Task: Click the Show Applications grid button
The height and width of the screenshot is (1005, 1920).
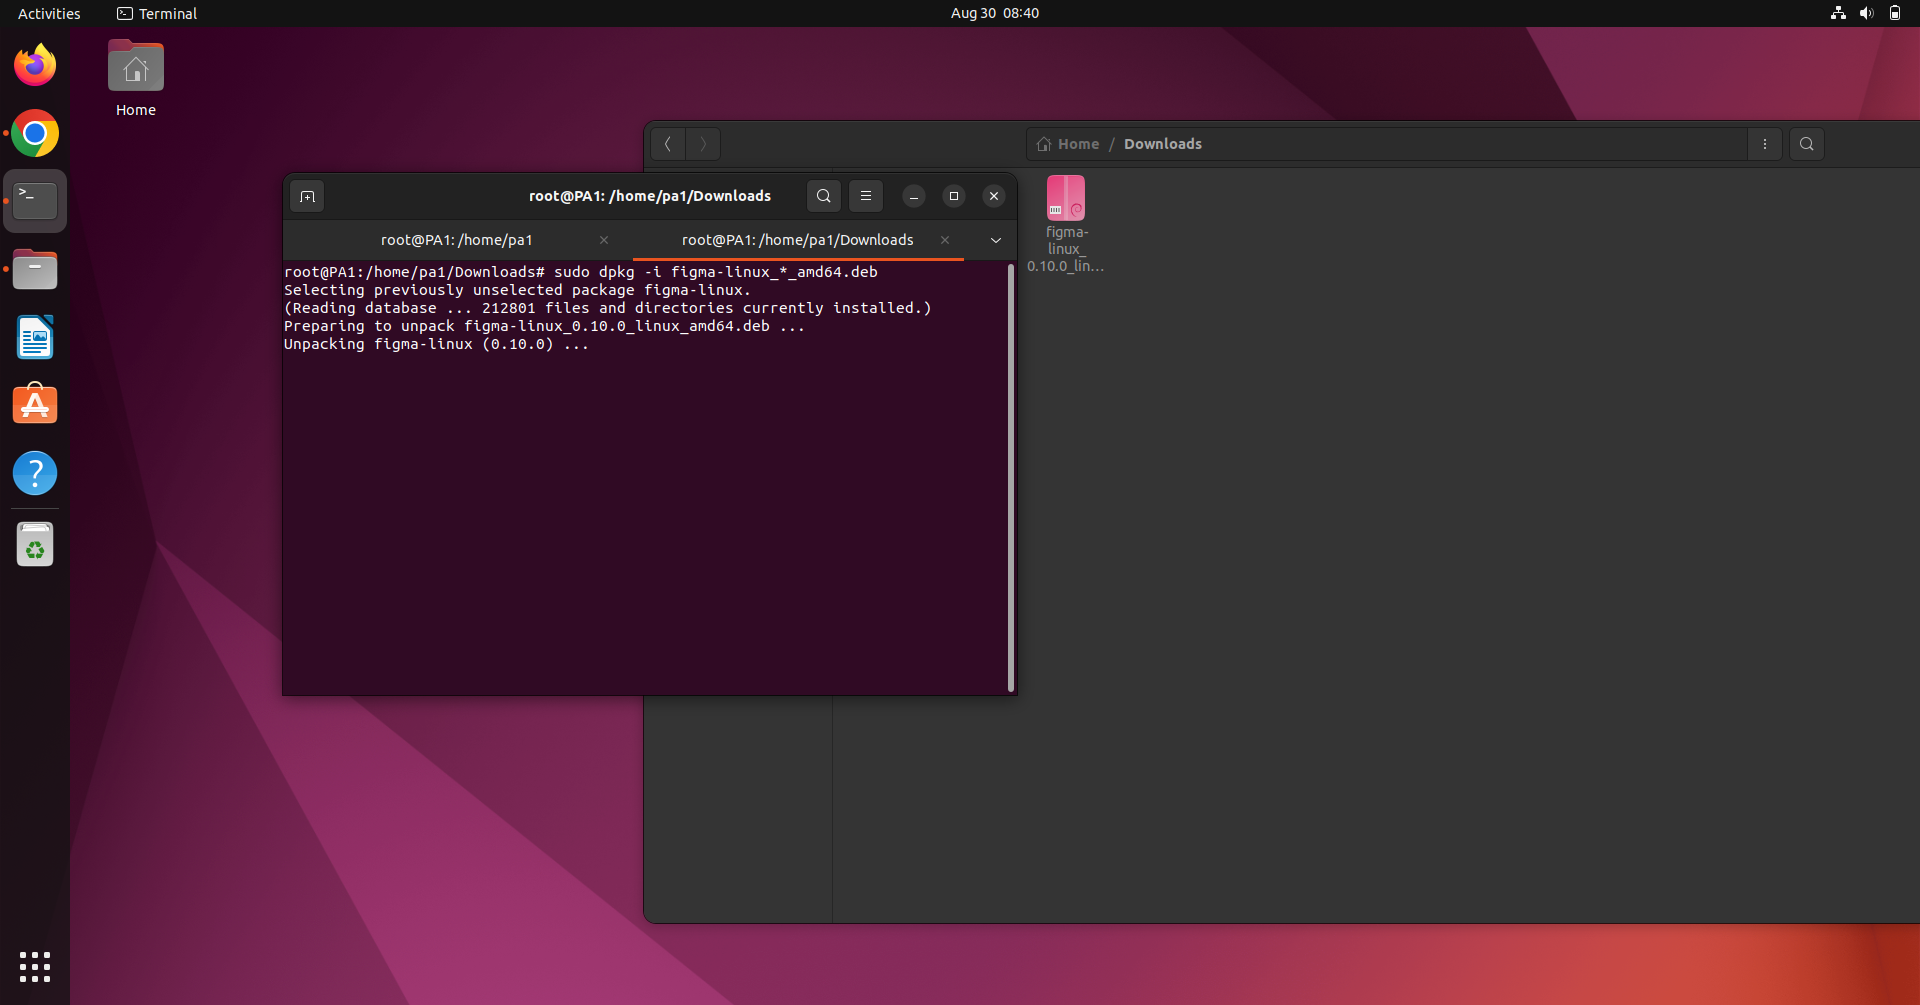Action: [x=35, y=966]
